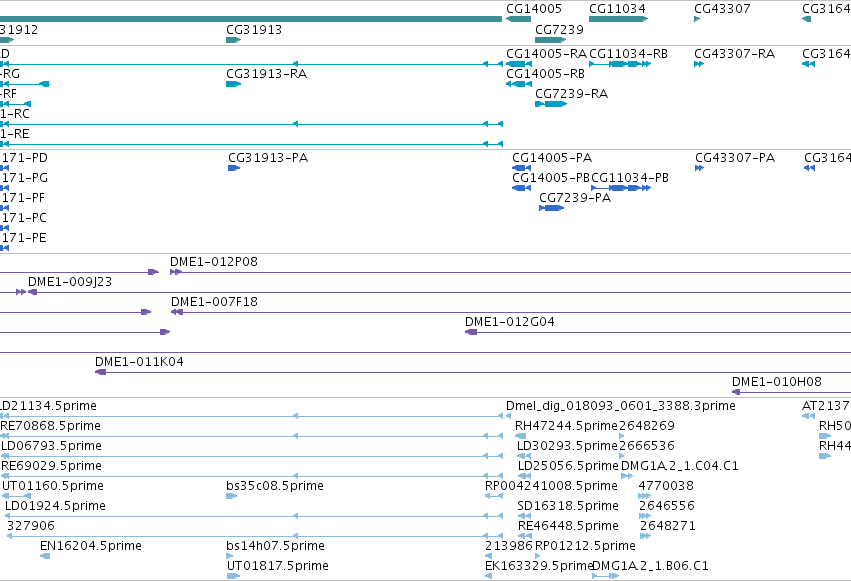Select the EN16204.5prime EST label

pos(91,546)
